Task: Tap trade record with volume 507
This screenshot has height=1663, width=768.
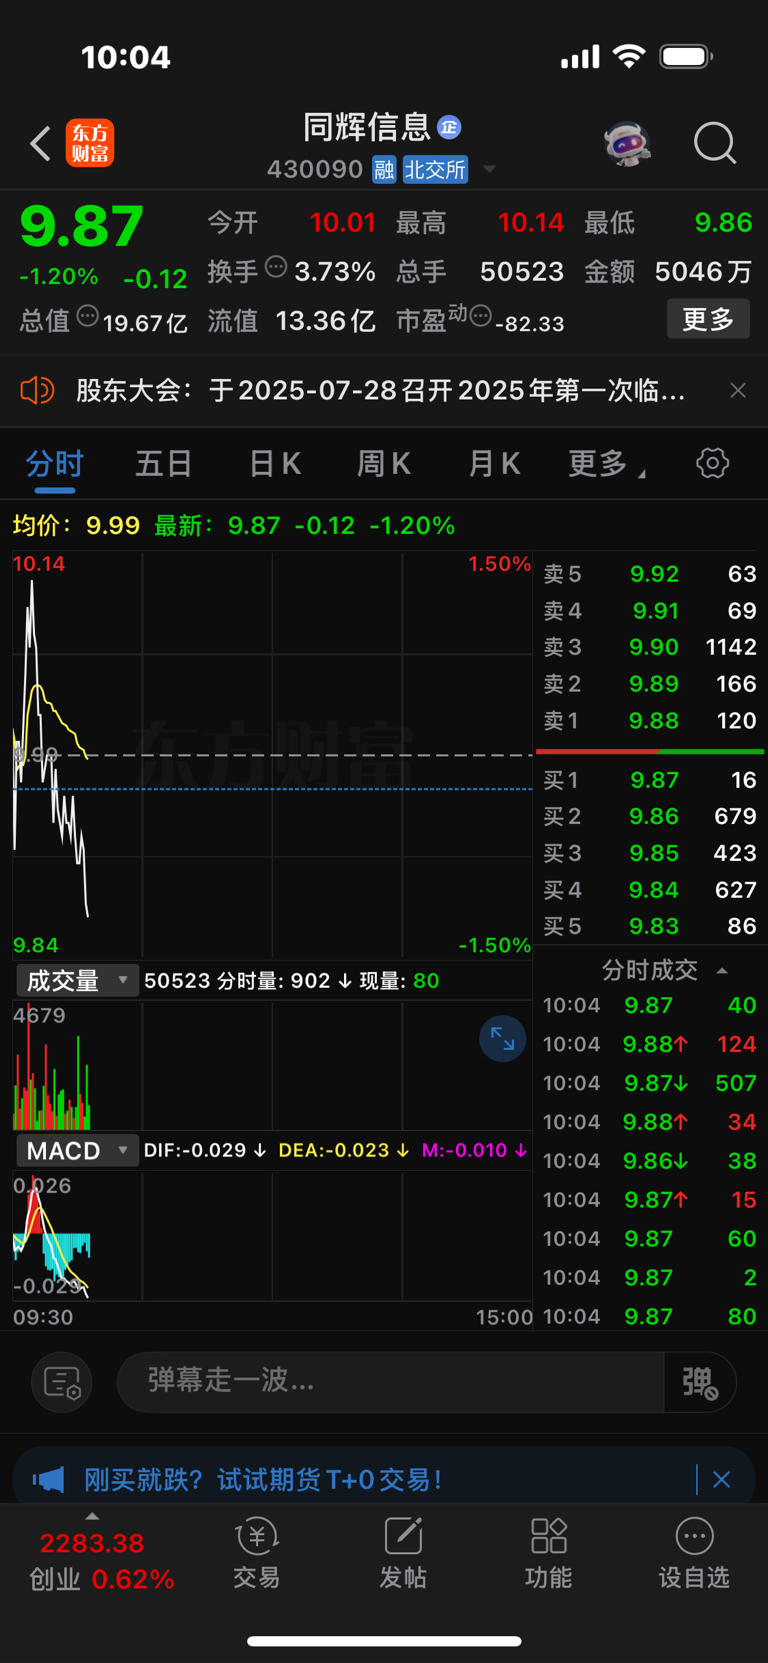Action: click(650, 1083)
